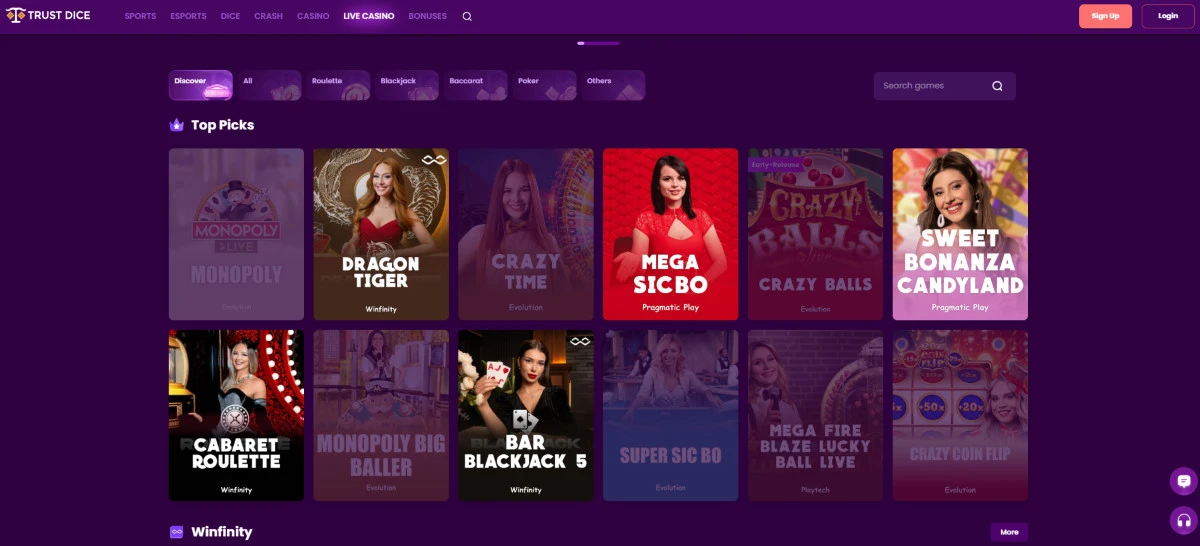Select the Roulette category filter
Viewport: 1200px width, 546px height.
click(338, 85)
